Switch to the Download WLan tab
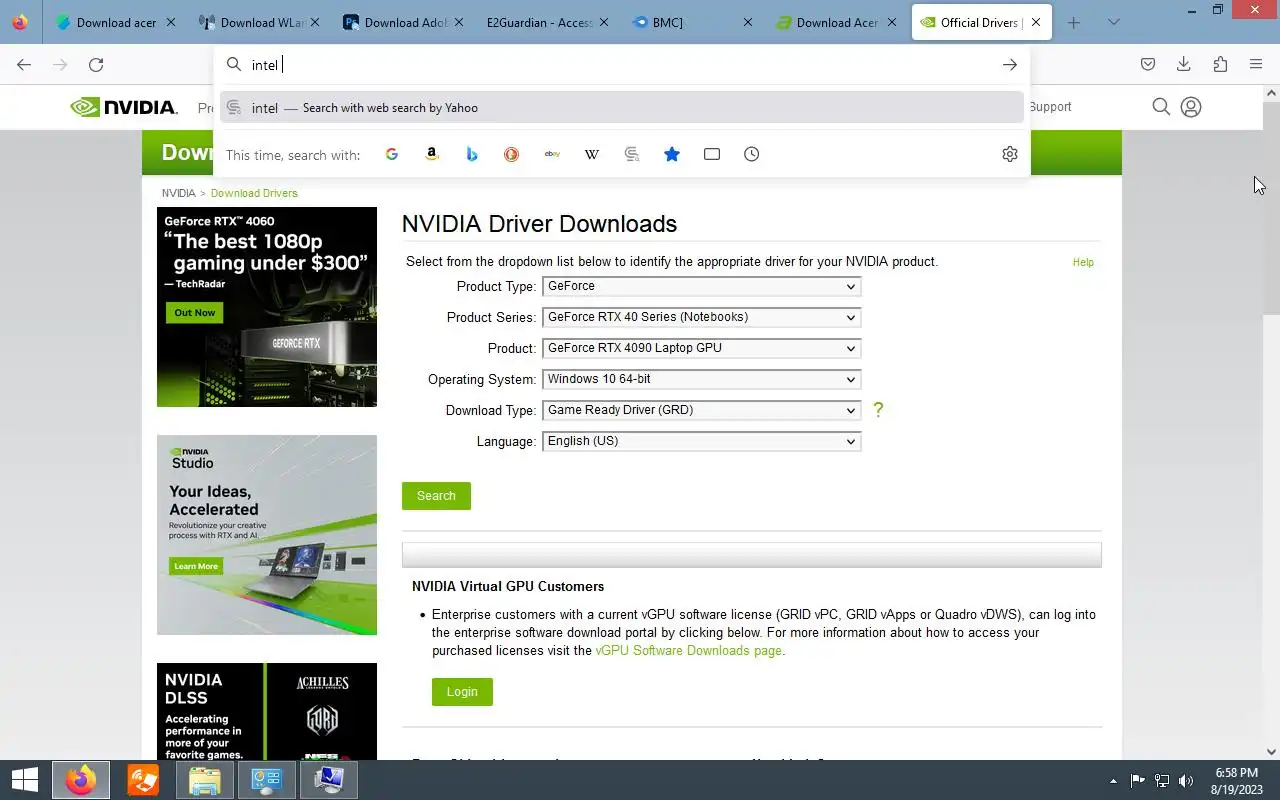The image size is (1280, 800). click(x=260, y=22)
